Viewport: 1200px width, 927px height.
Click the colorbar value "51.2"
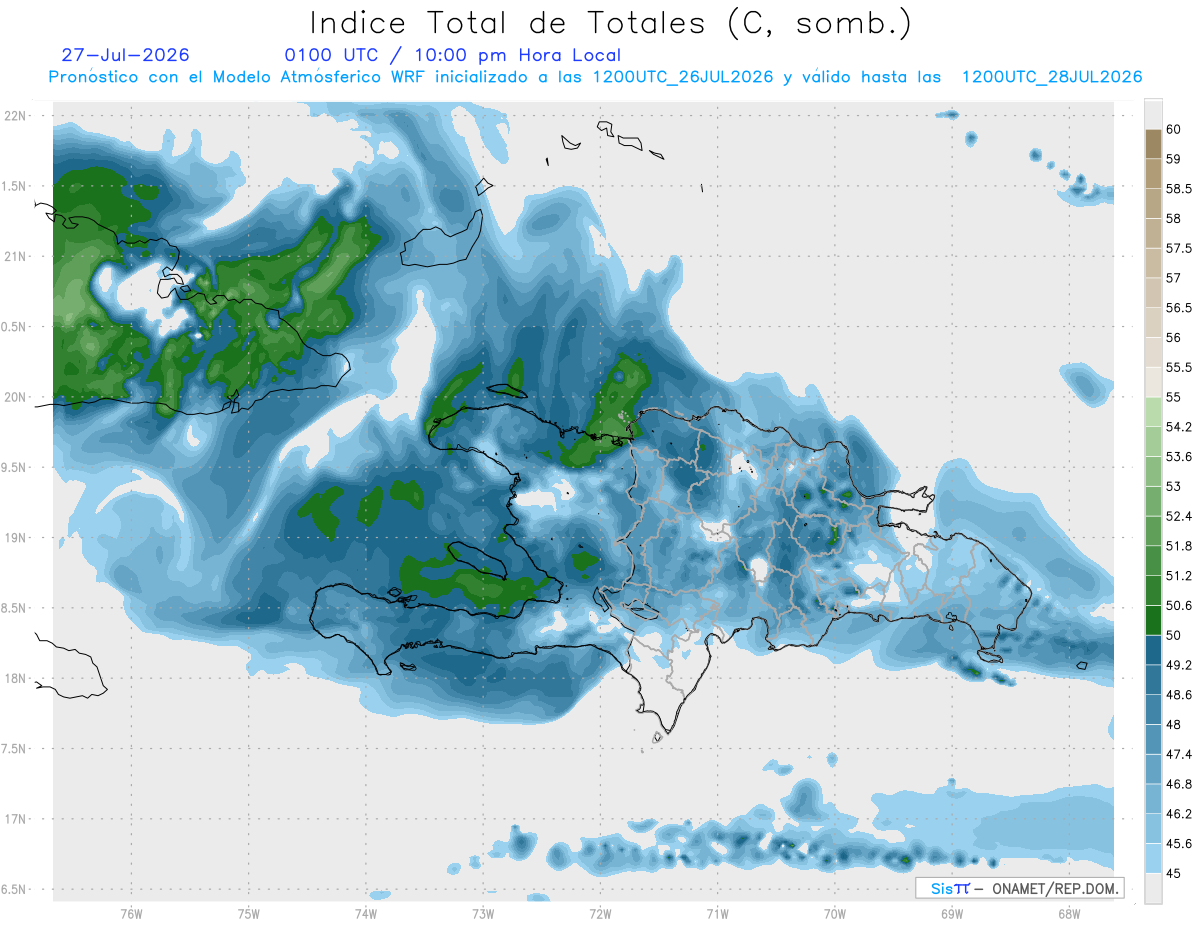pyautogui.click(x=1179, y=576)
